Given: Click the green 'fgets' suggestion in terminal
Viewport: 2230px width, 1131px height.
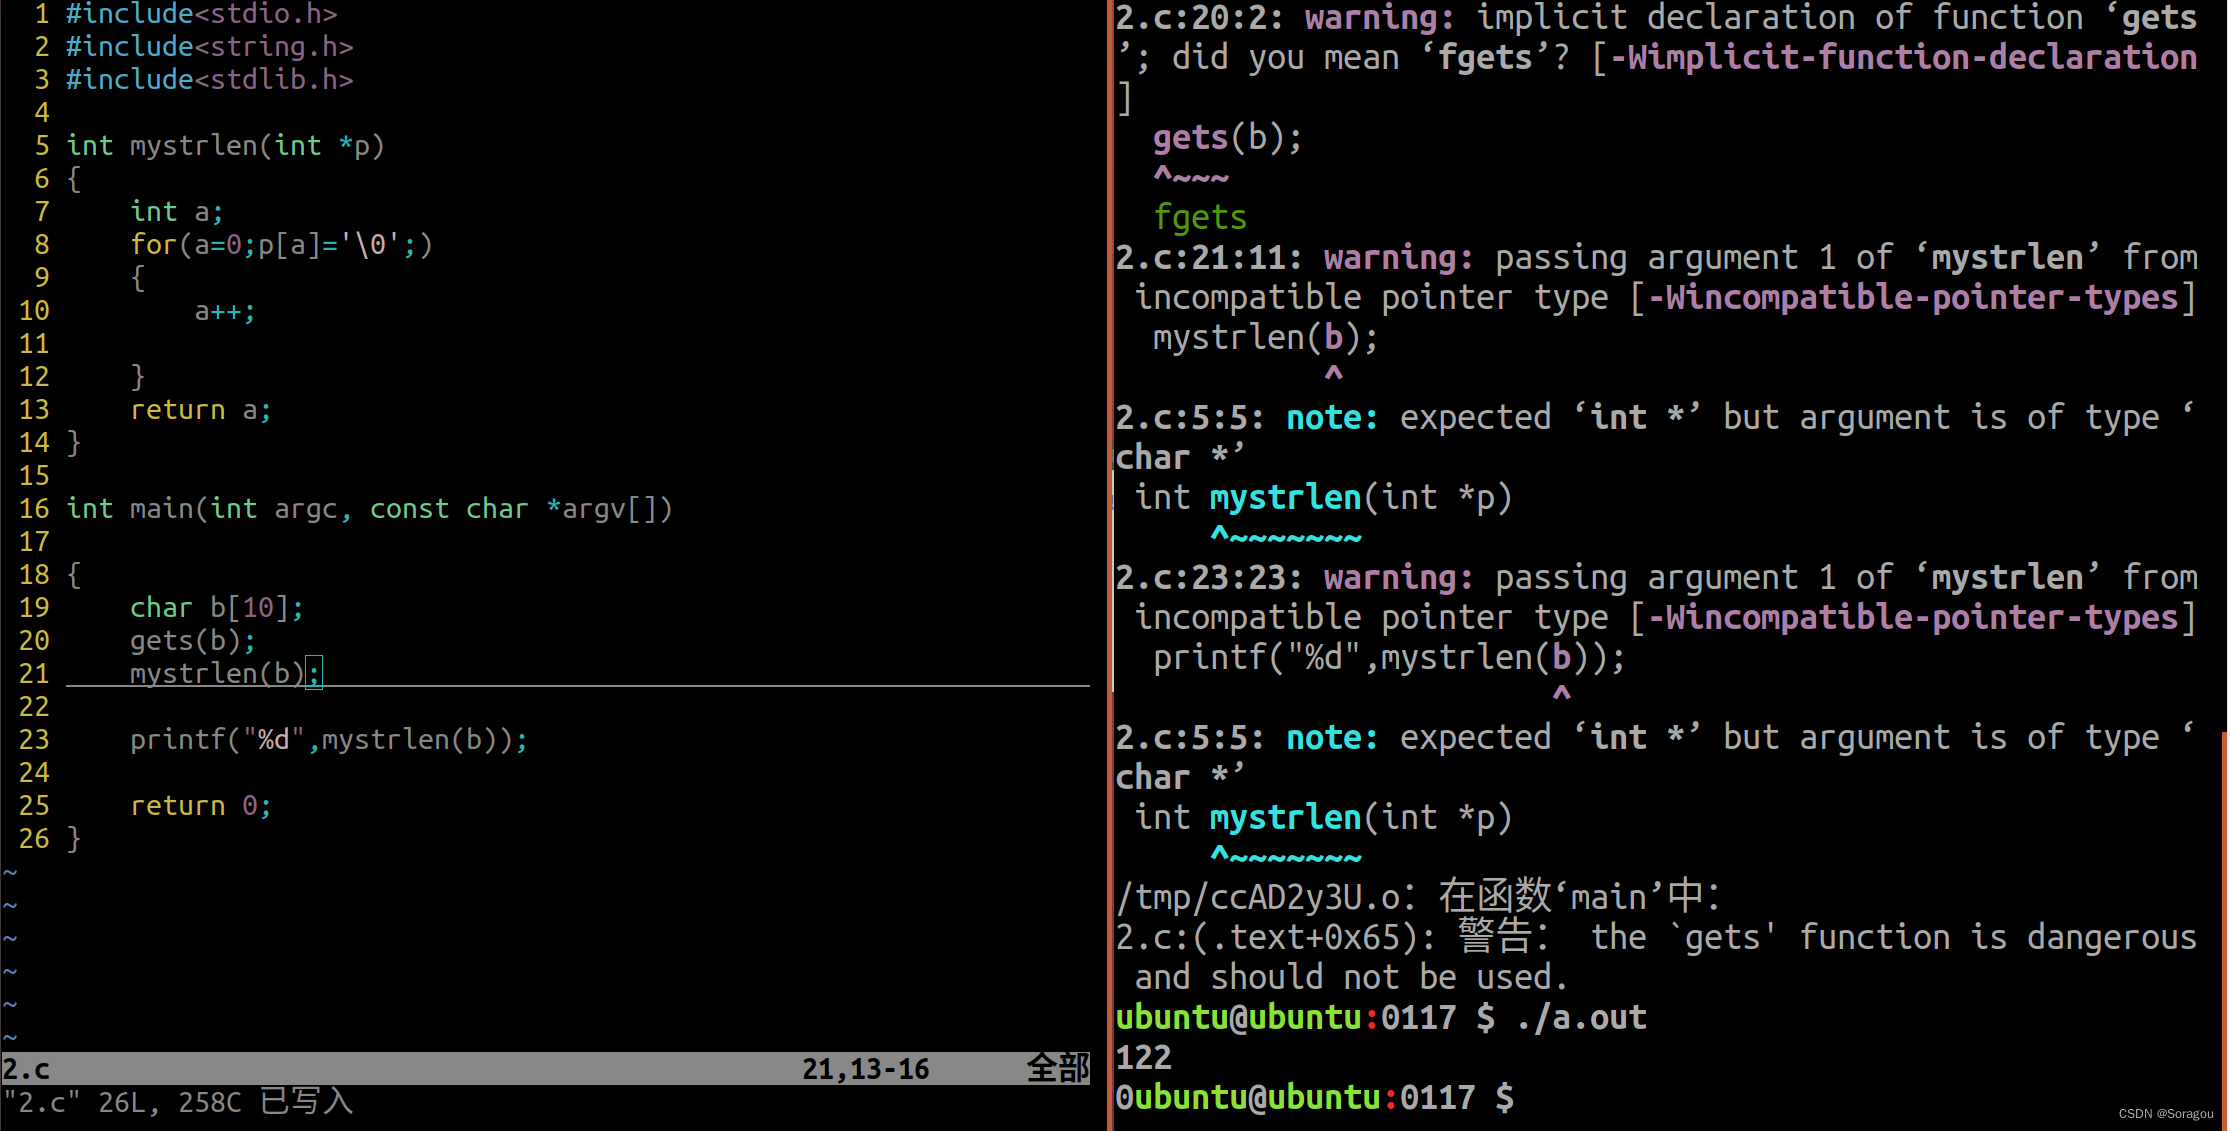Looking at the screenshot, I should (1200, 217).
